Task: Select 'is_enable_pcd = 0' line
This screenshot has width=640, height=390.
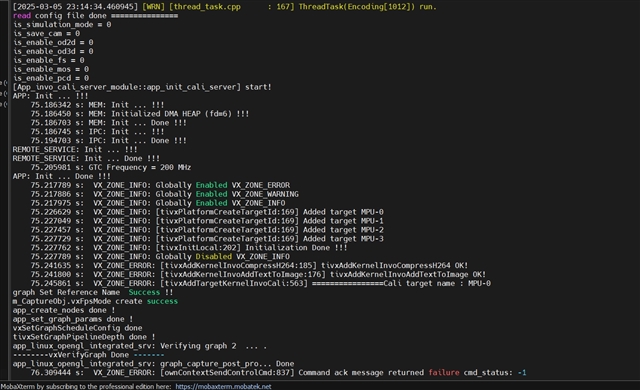Action: [51, 78]
